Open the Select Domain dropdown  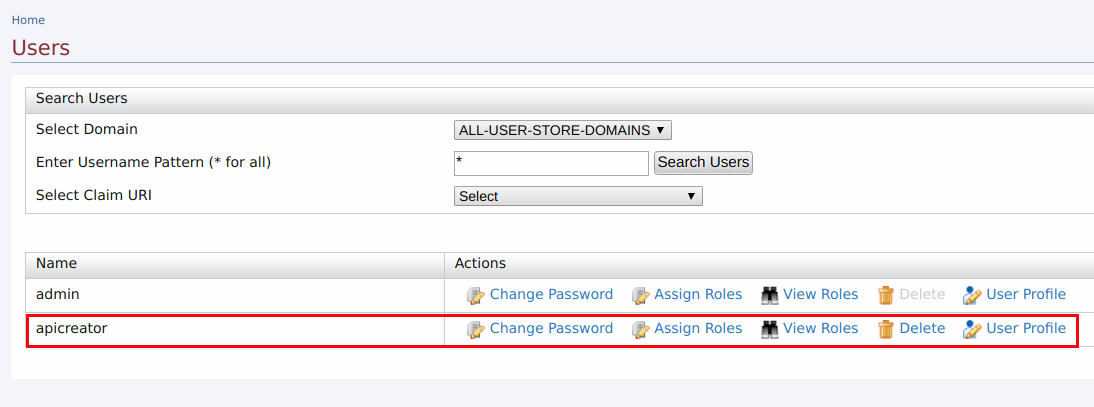[562, 130]
